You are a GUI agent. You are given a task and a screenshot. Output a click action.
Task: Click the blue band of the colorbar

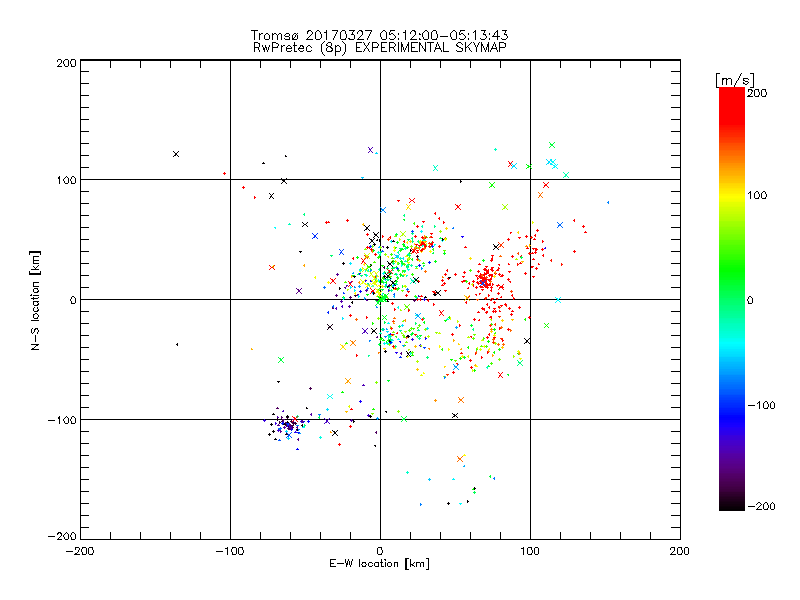(x=732, y=416)
